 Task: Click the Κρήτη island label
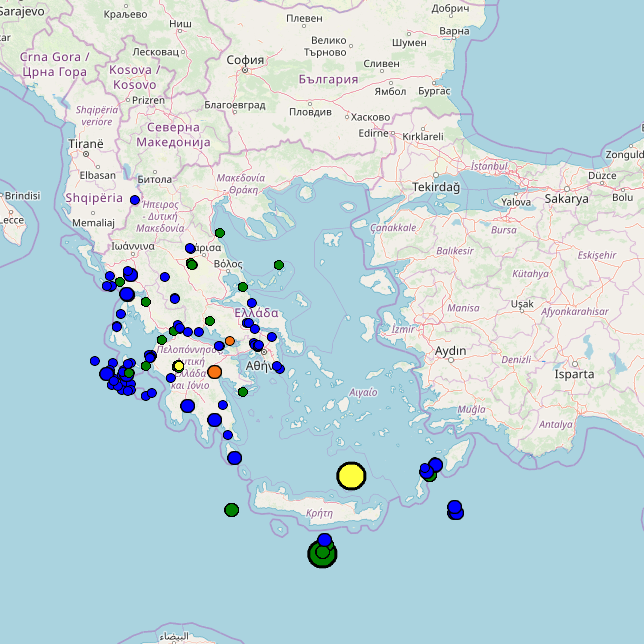click(319, 512)
